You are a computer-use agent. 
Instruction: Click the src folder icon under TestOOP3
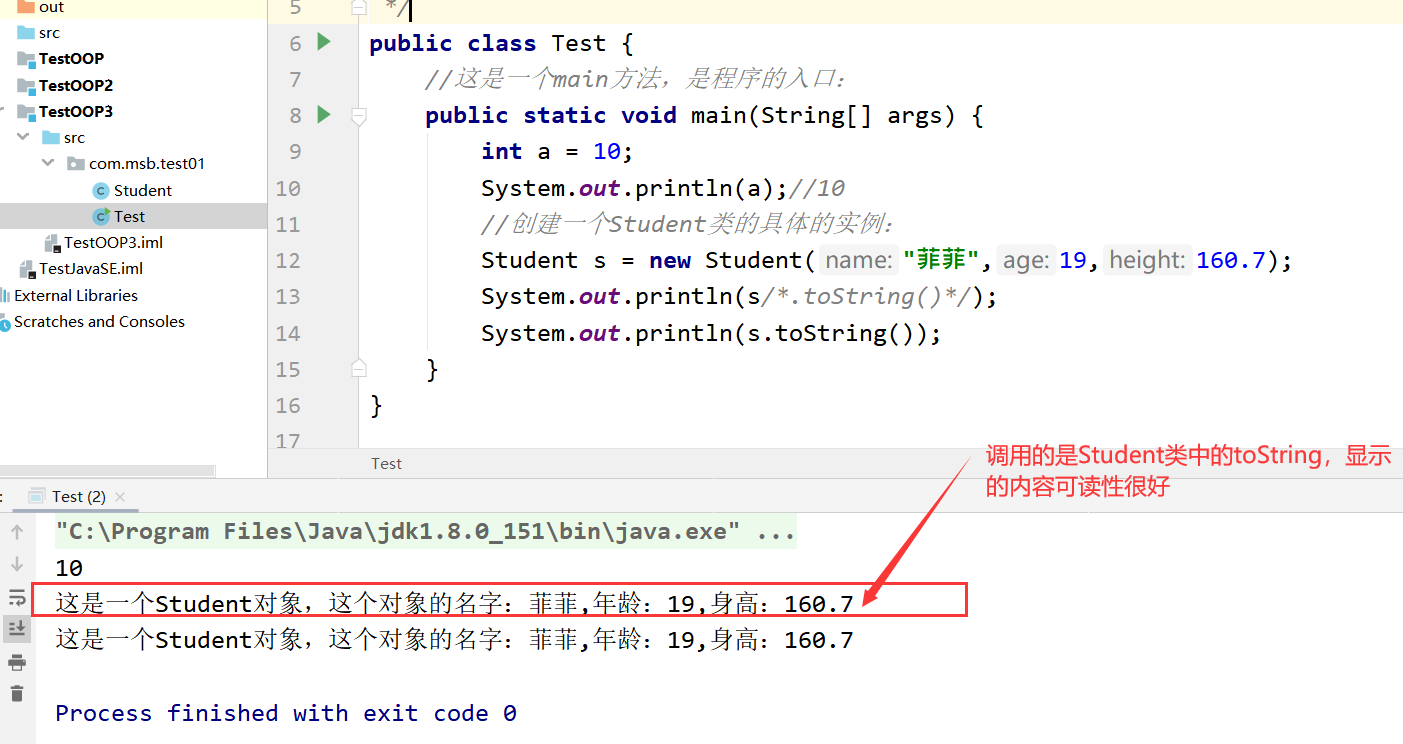pos(51,137)
